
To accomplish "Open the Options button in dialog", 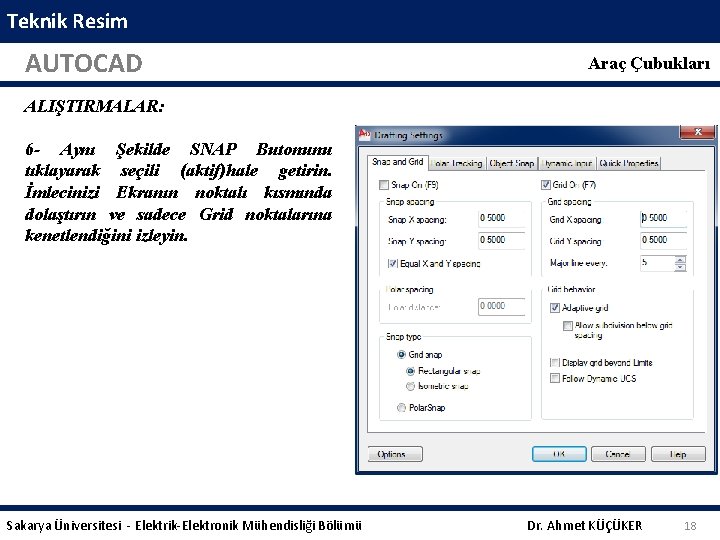I will [x=395, y=454].
